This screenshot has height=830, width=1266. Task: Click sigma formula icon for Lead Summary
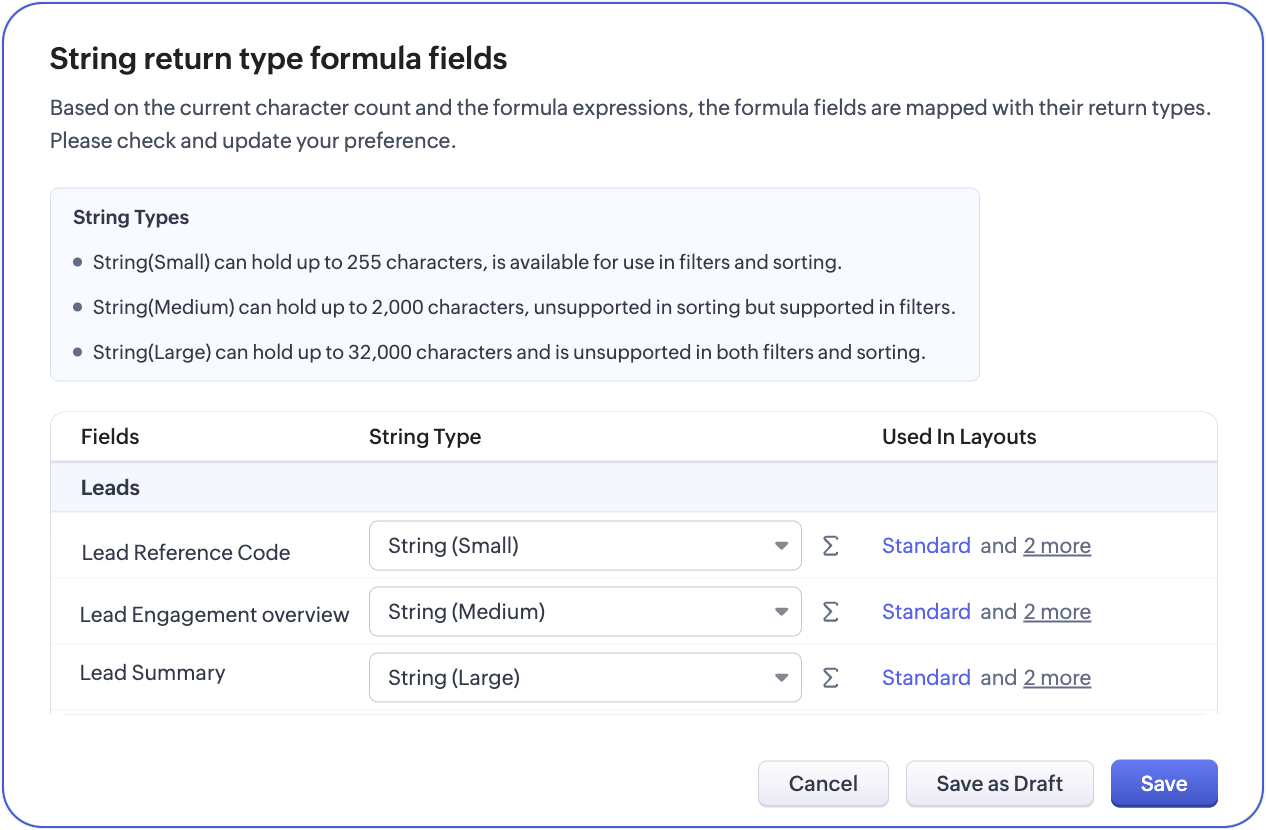830,678
